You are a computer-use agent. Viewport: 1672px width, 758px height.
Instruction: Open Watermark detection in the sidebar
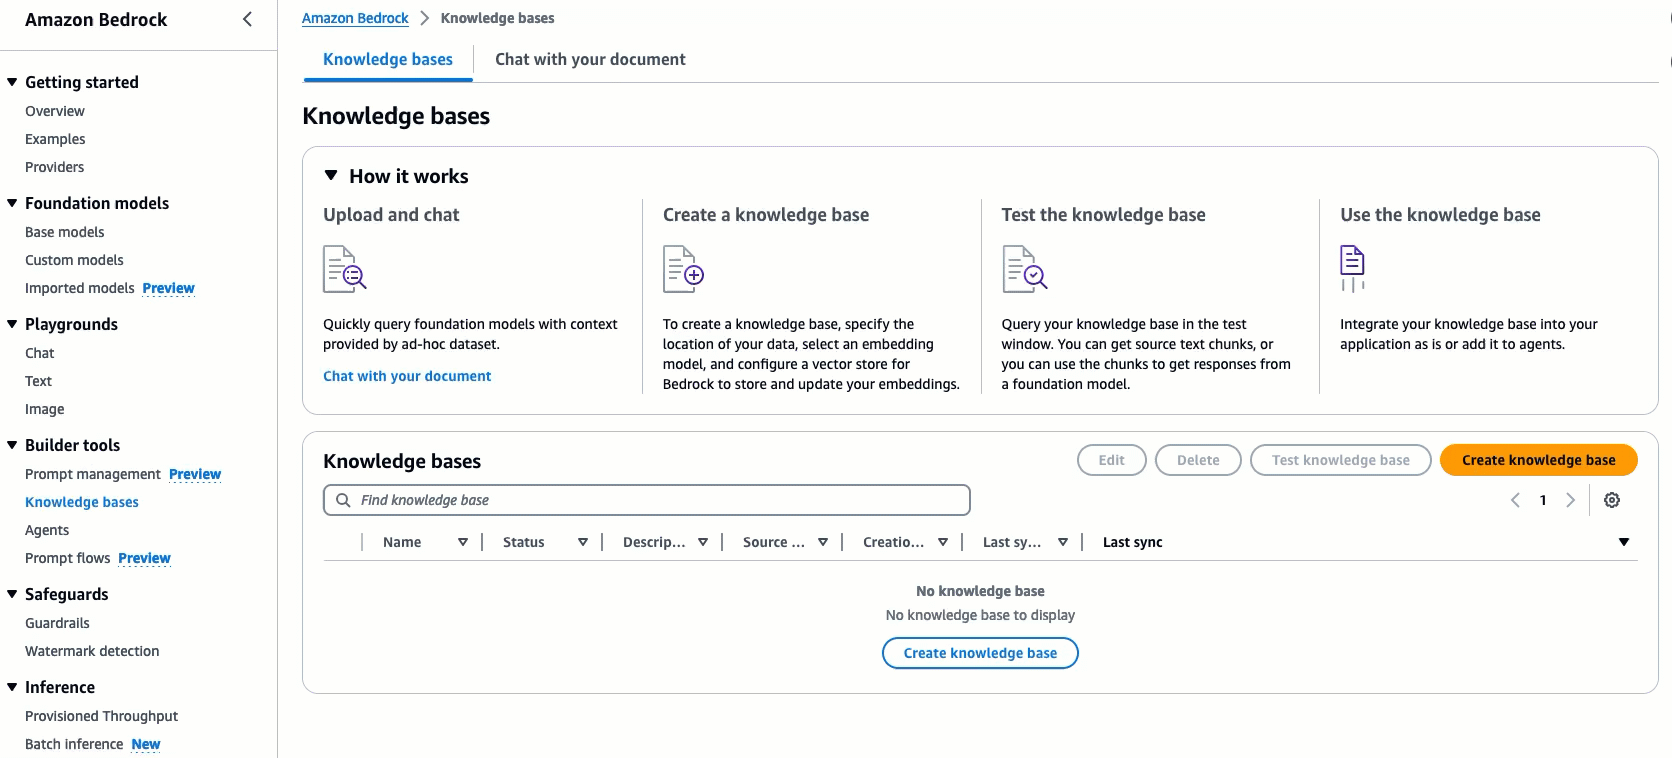(92, 651)
